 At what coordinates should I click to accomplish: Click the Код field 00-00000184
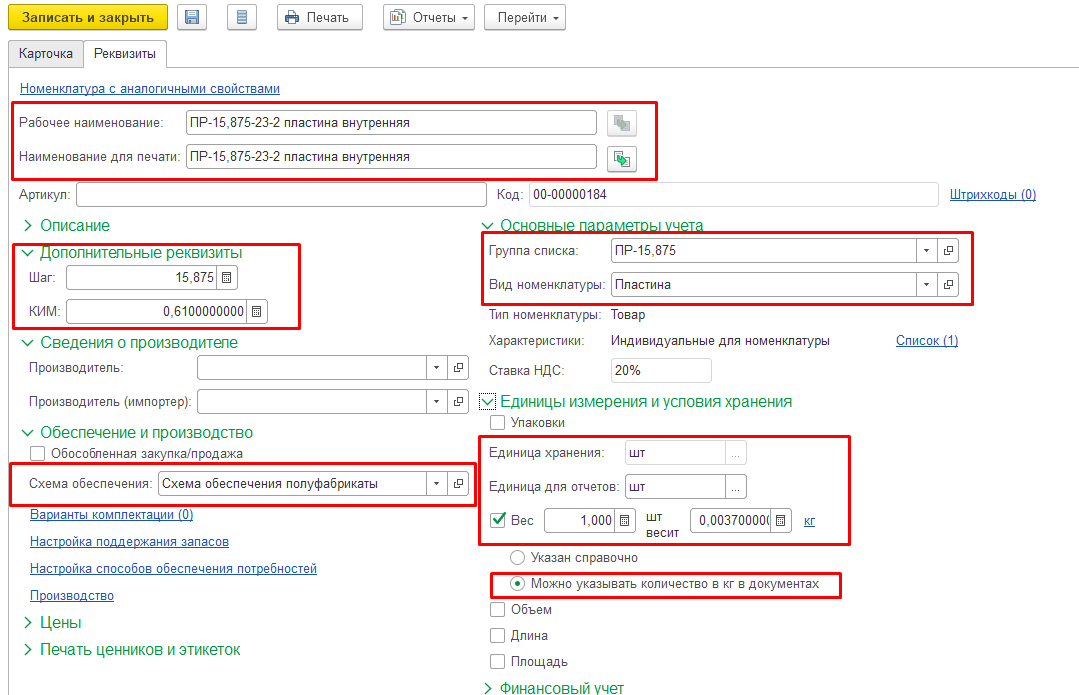(734, 195)
